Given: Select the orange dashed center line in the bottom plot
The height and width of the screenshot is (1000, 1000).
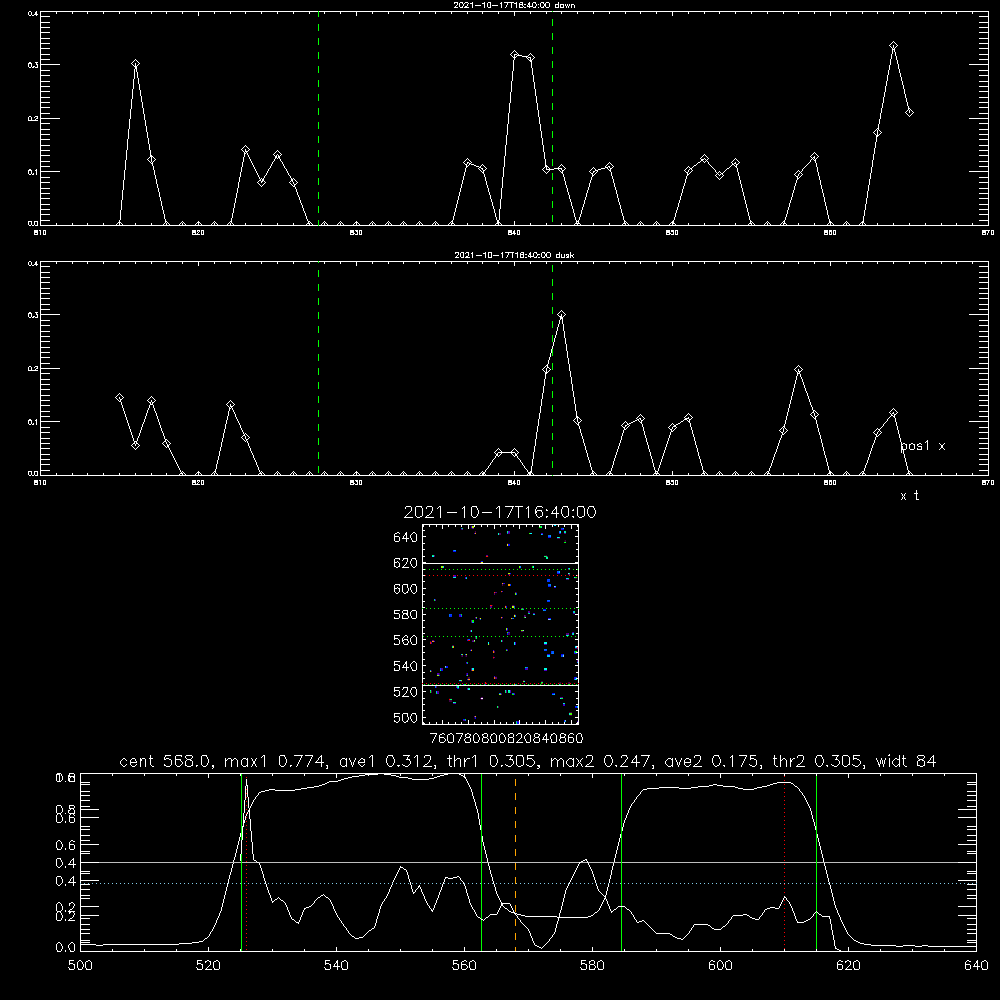Looking at the screenshot, I should [x=515, y=862].
